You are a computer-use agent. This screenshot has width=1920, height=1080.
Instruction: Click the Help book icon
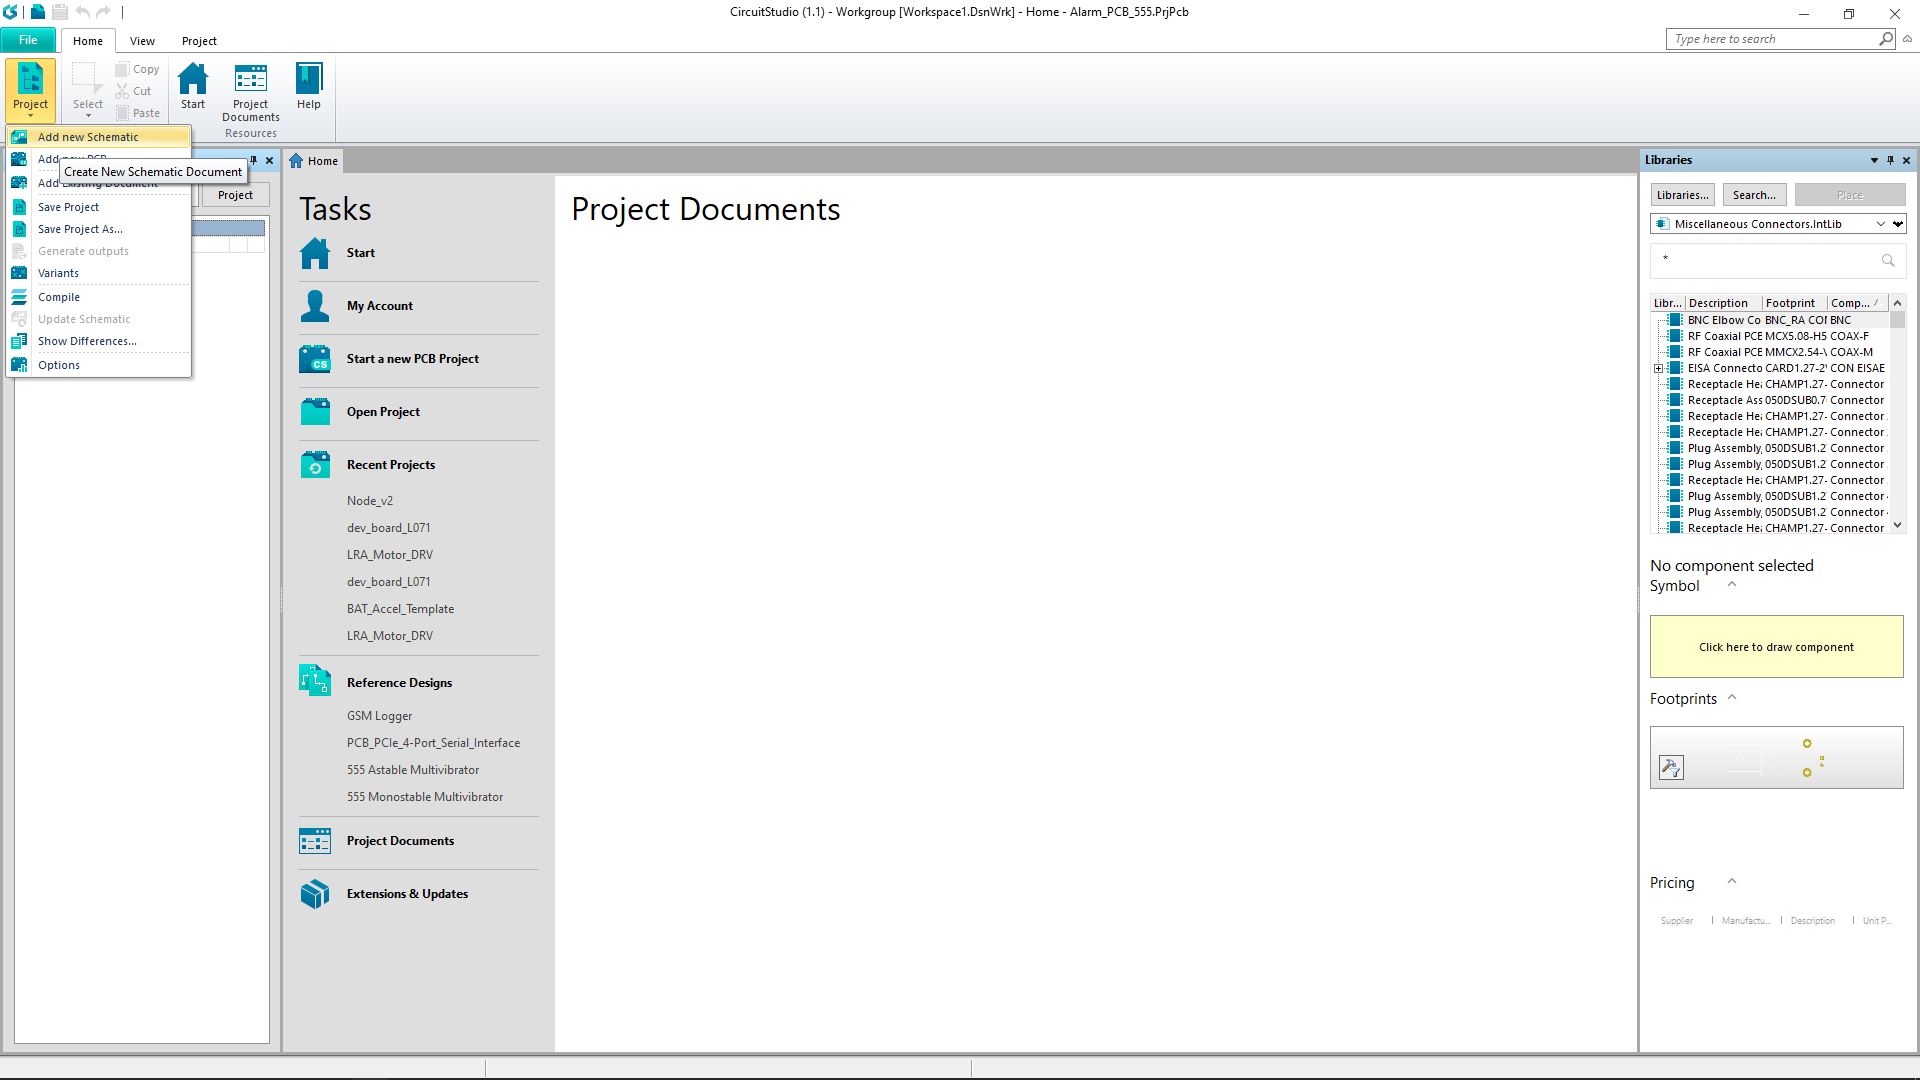point(308,79)
